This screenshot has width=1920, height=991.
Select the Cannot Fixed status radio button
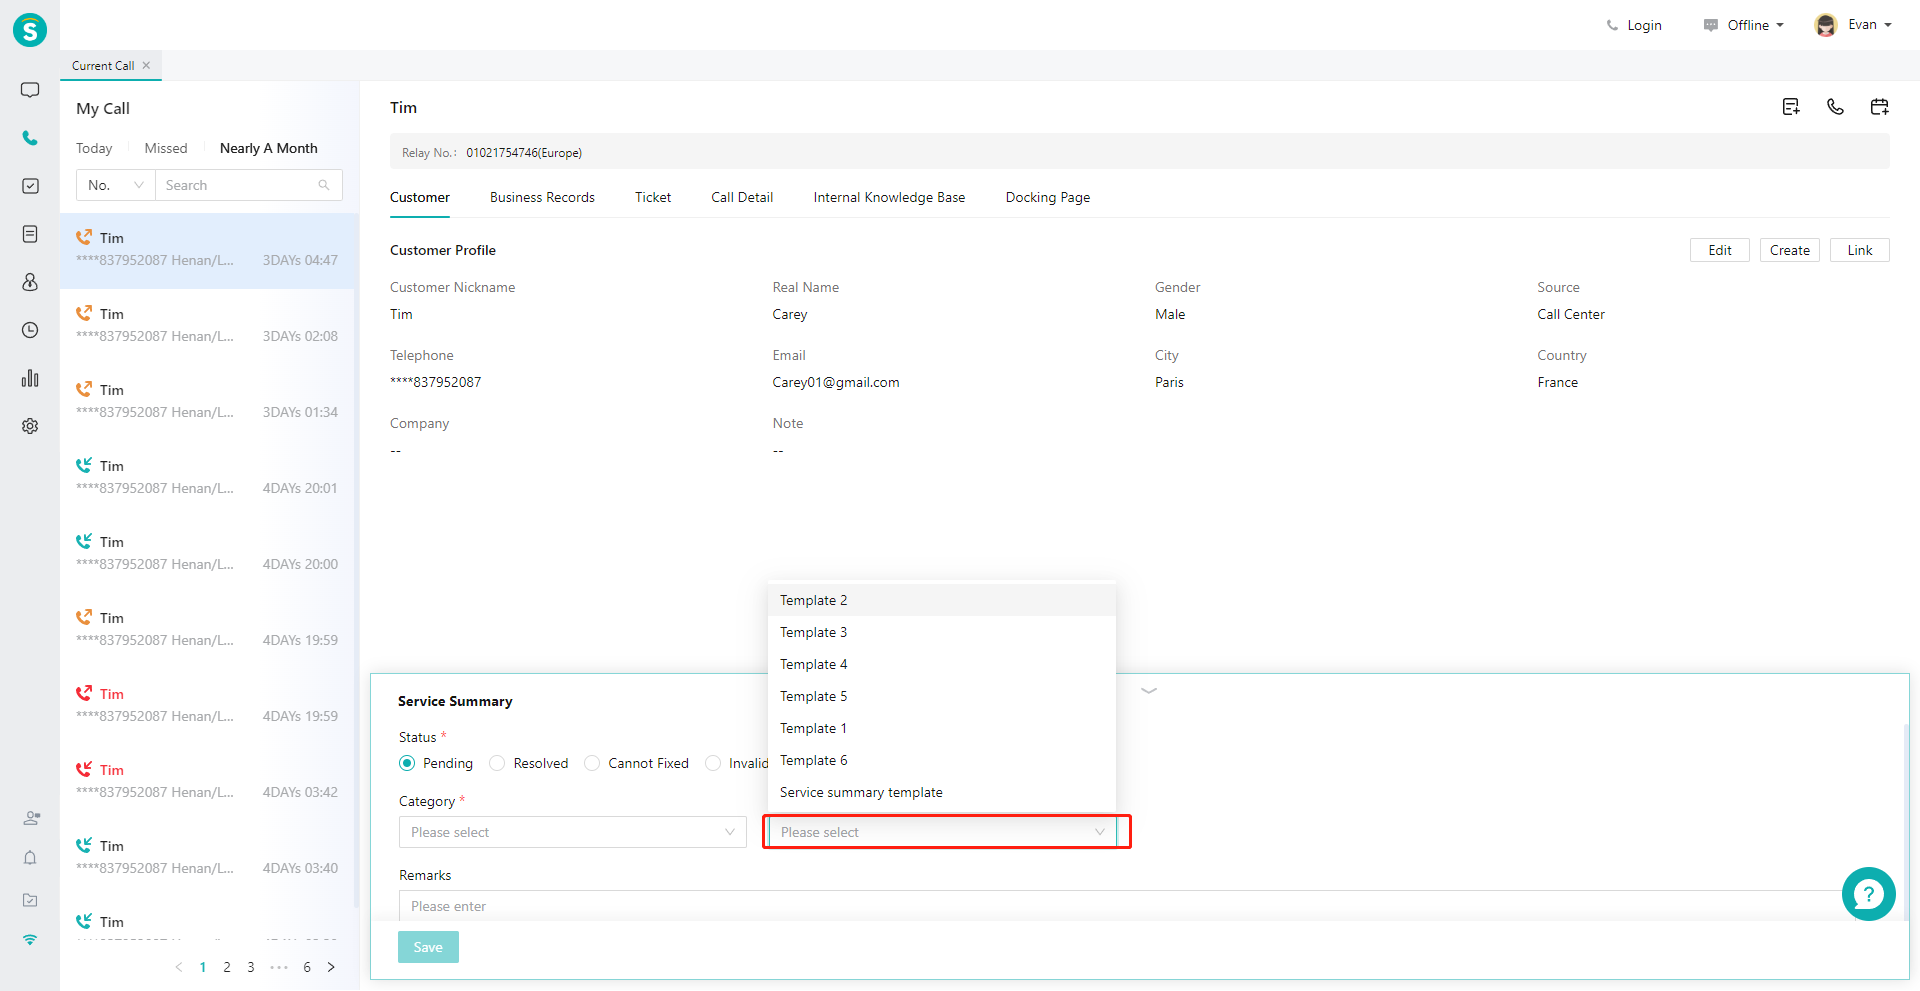pyautogui.click(x=592, y=763)
